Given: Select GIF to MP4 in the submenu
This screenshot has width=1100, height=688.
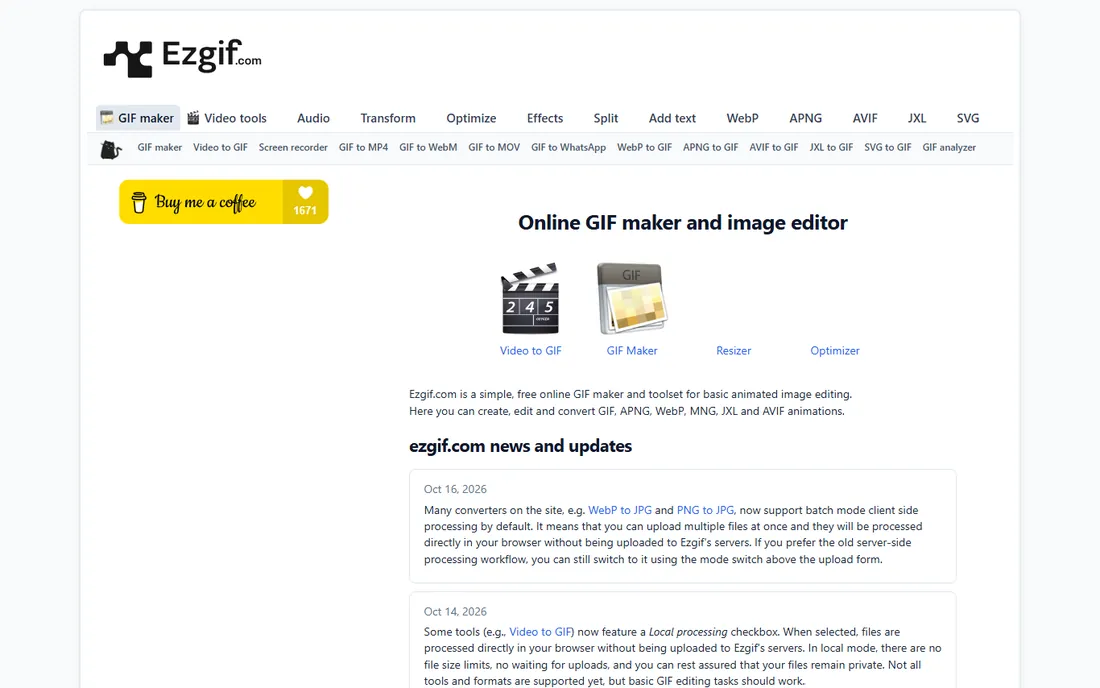Looking at the screenshot, I should pos(363,147).
